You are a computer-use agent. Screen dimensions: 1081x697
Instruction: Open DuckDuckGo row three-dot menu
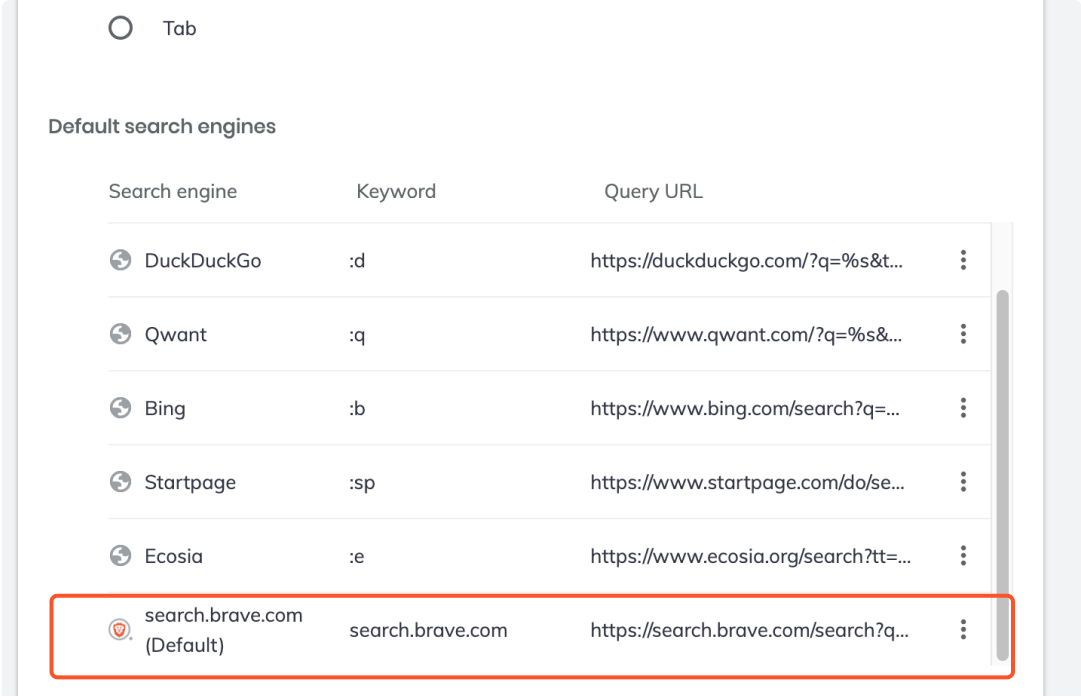coord(963,260)
